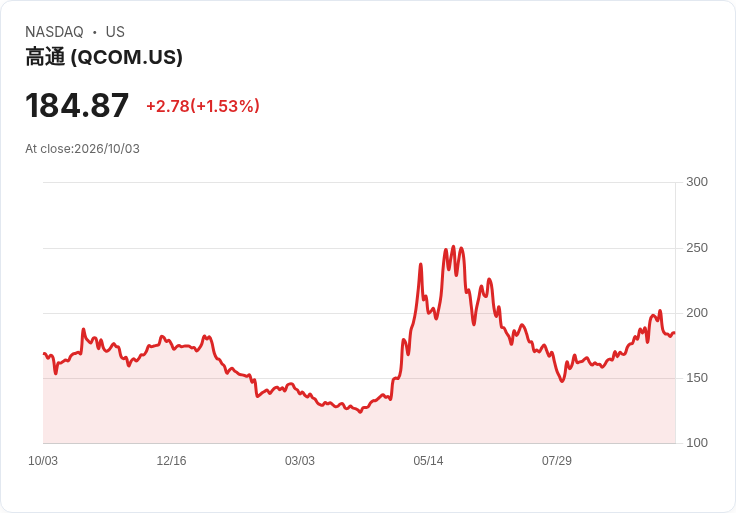Click the 12/16 date axis label
The width and height of the screenshot is (736, 513).
(171, 460)
